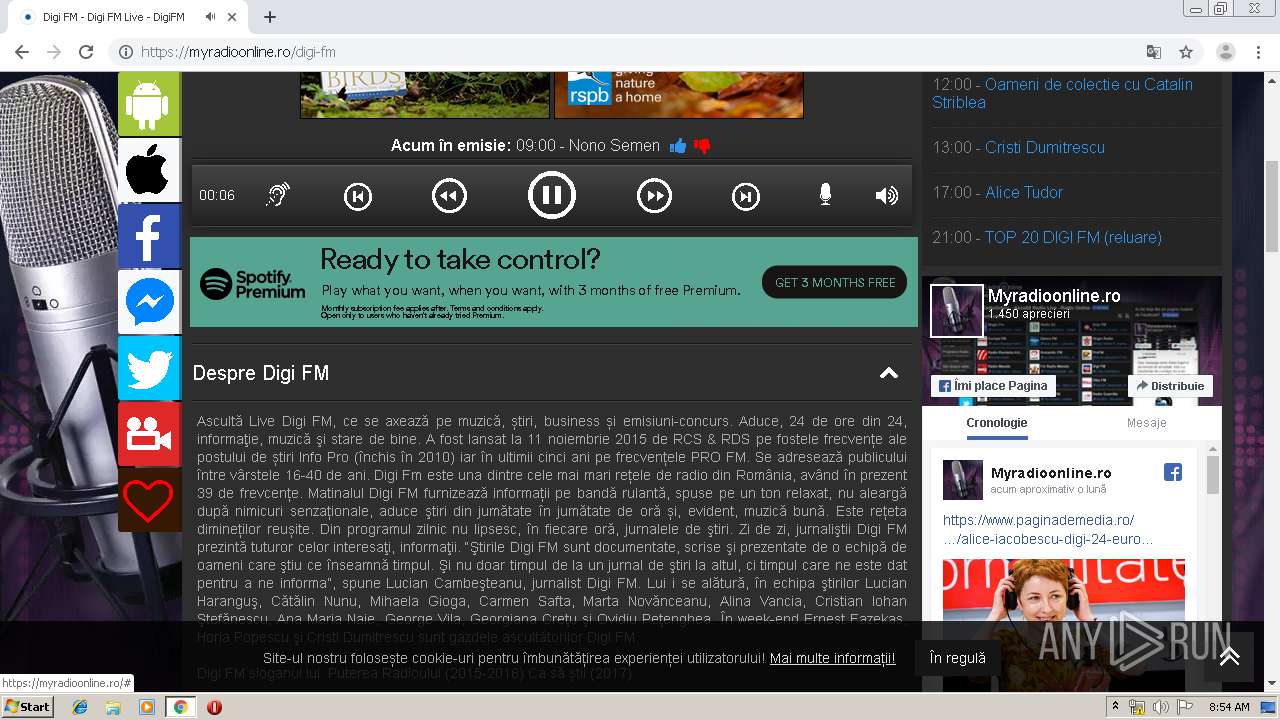Open the Spotify Premium ad banner logo
Image resolution: width=1280 pixels, height=720 pixels.
(x=253, y=284)
